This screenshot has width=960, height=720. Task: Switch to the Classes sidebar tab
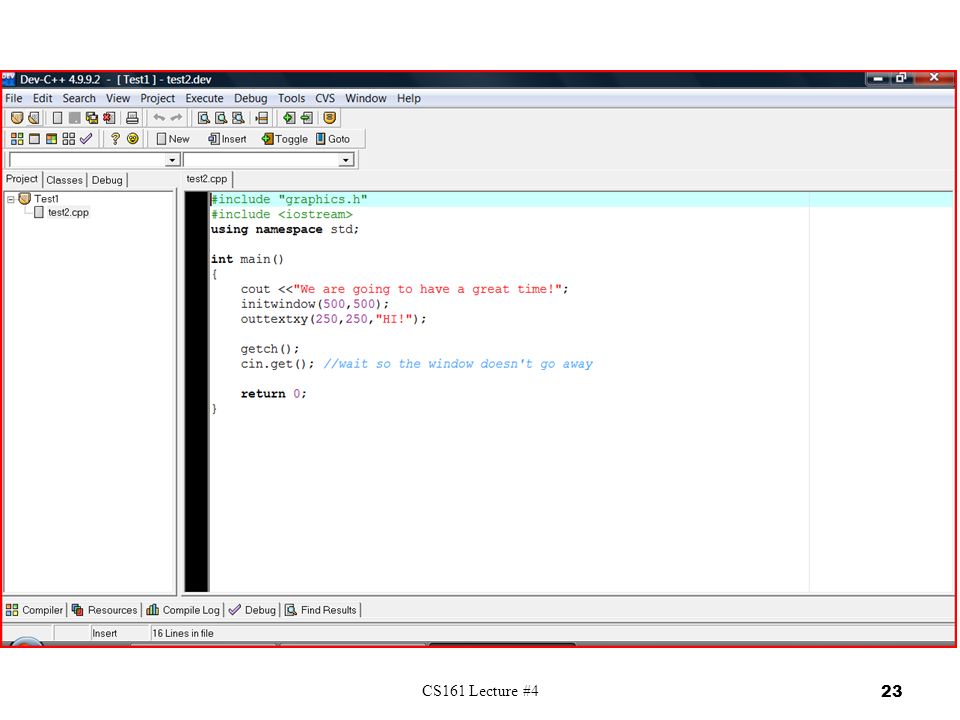point(64,180)
